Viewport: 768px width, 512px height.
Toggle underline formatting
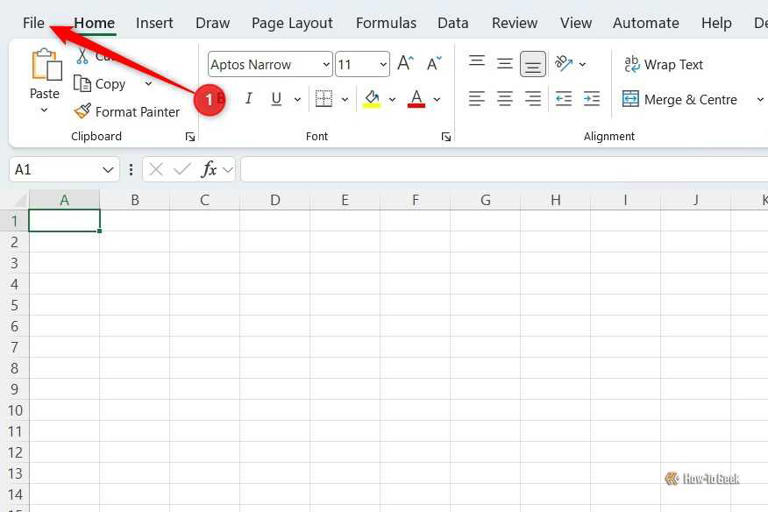coord(276,99)
